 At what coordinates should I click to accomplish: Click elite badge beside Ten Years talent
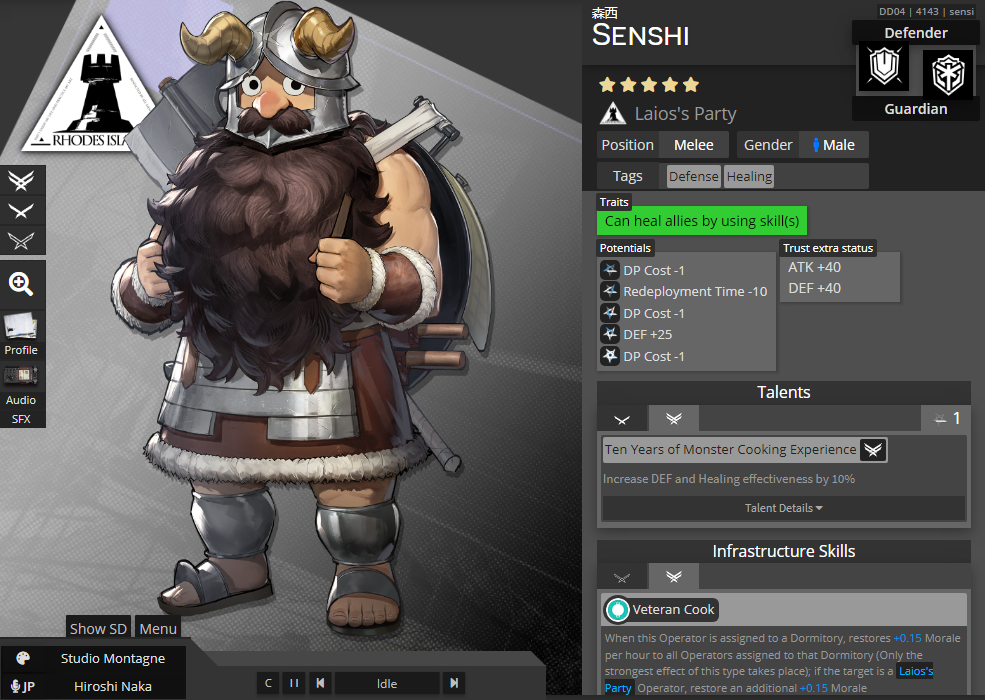click(x=873, y=449)
